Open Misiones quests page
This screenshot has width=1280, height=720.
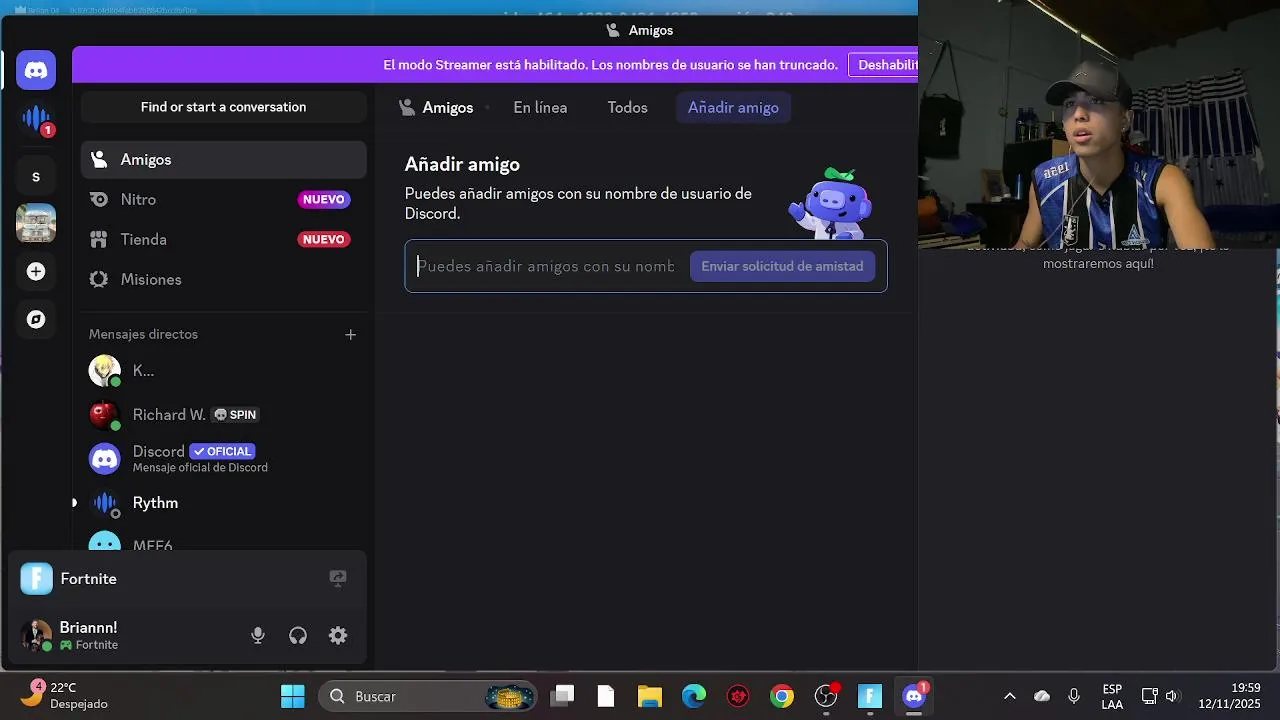223,280
